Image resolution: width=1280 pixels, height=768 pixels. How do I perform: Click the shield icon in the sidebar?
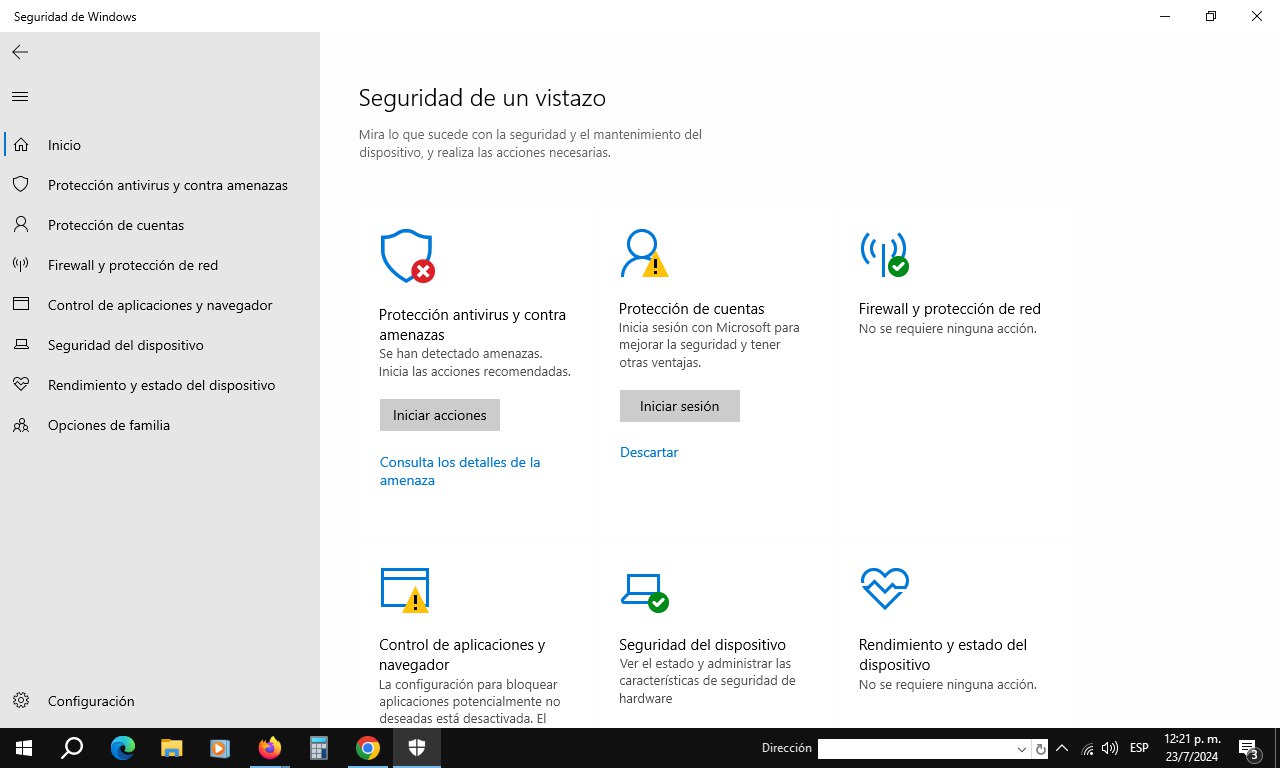coord(21,185)
